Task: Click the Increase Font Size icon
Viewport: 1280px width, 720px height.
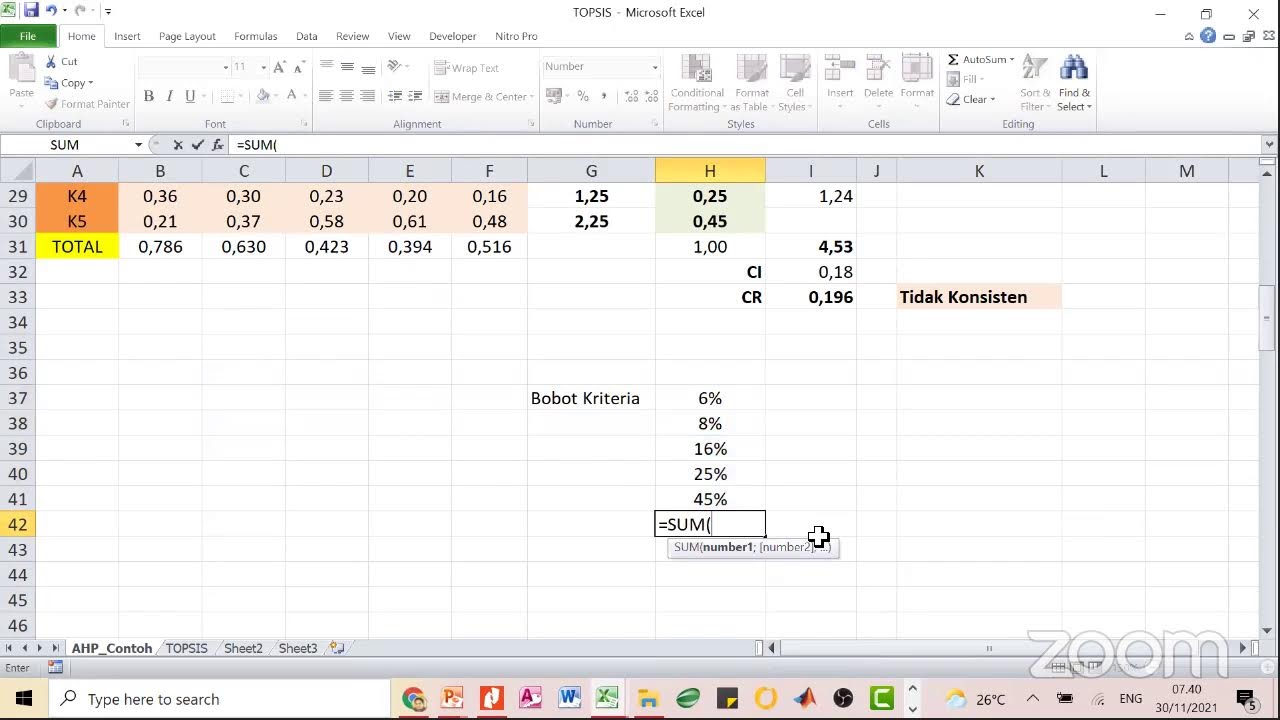Action: click(279, 67)
